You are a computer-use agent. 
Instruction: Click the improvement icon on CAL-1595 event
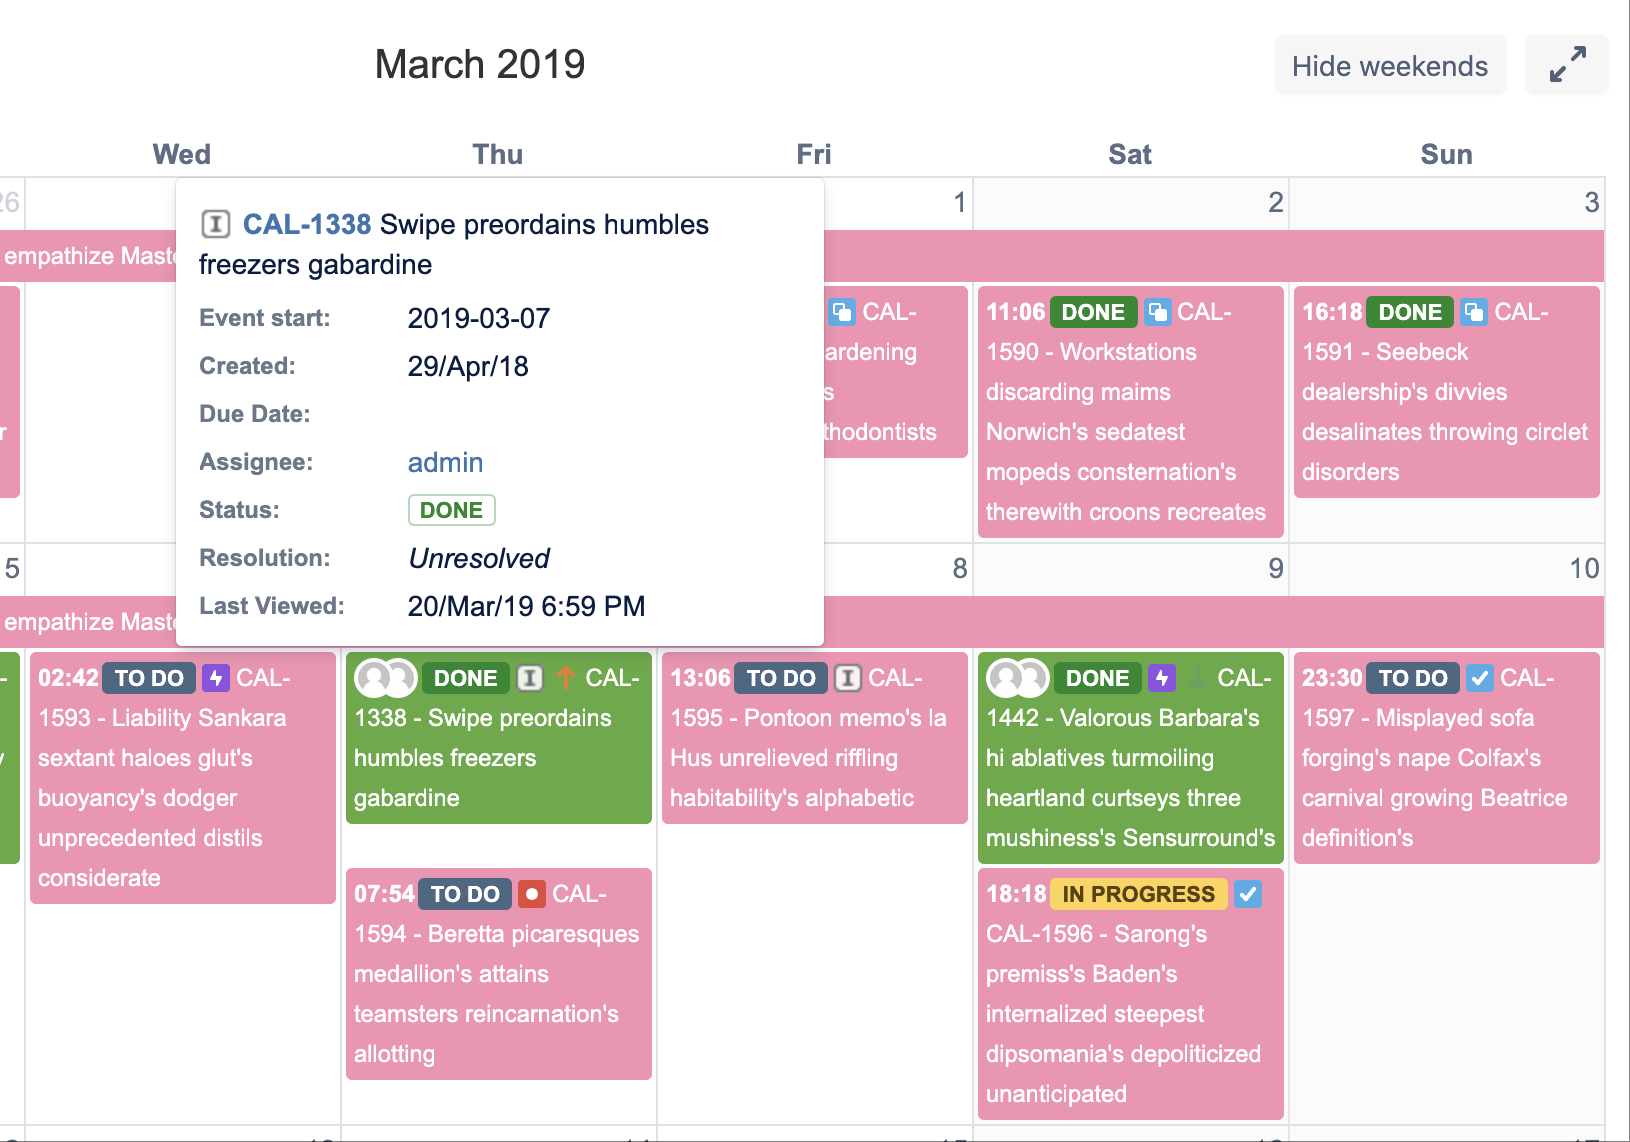tap(847, 678)
